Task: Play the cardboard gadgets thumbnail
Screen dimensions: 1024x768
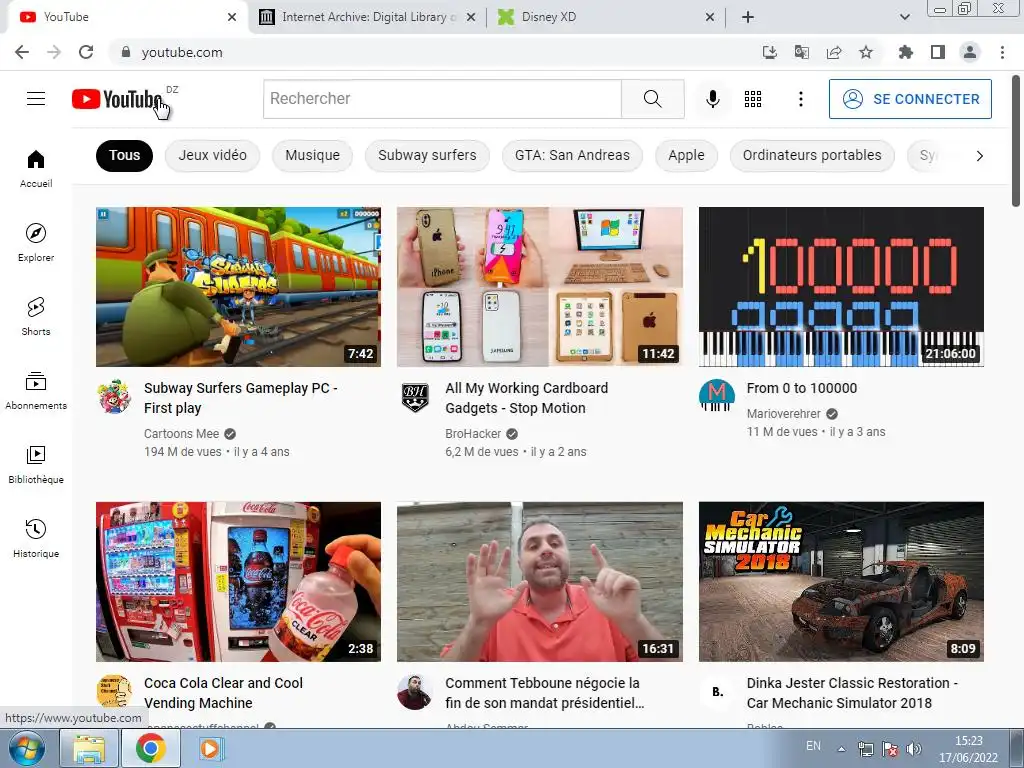Action: pyautogui.click(x=539, y=287)
